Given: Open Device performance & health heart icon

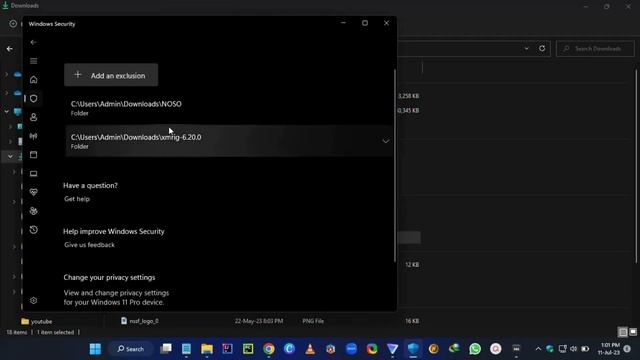Looking at the screenshot, I should click(33, 192).
